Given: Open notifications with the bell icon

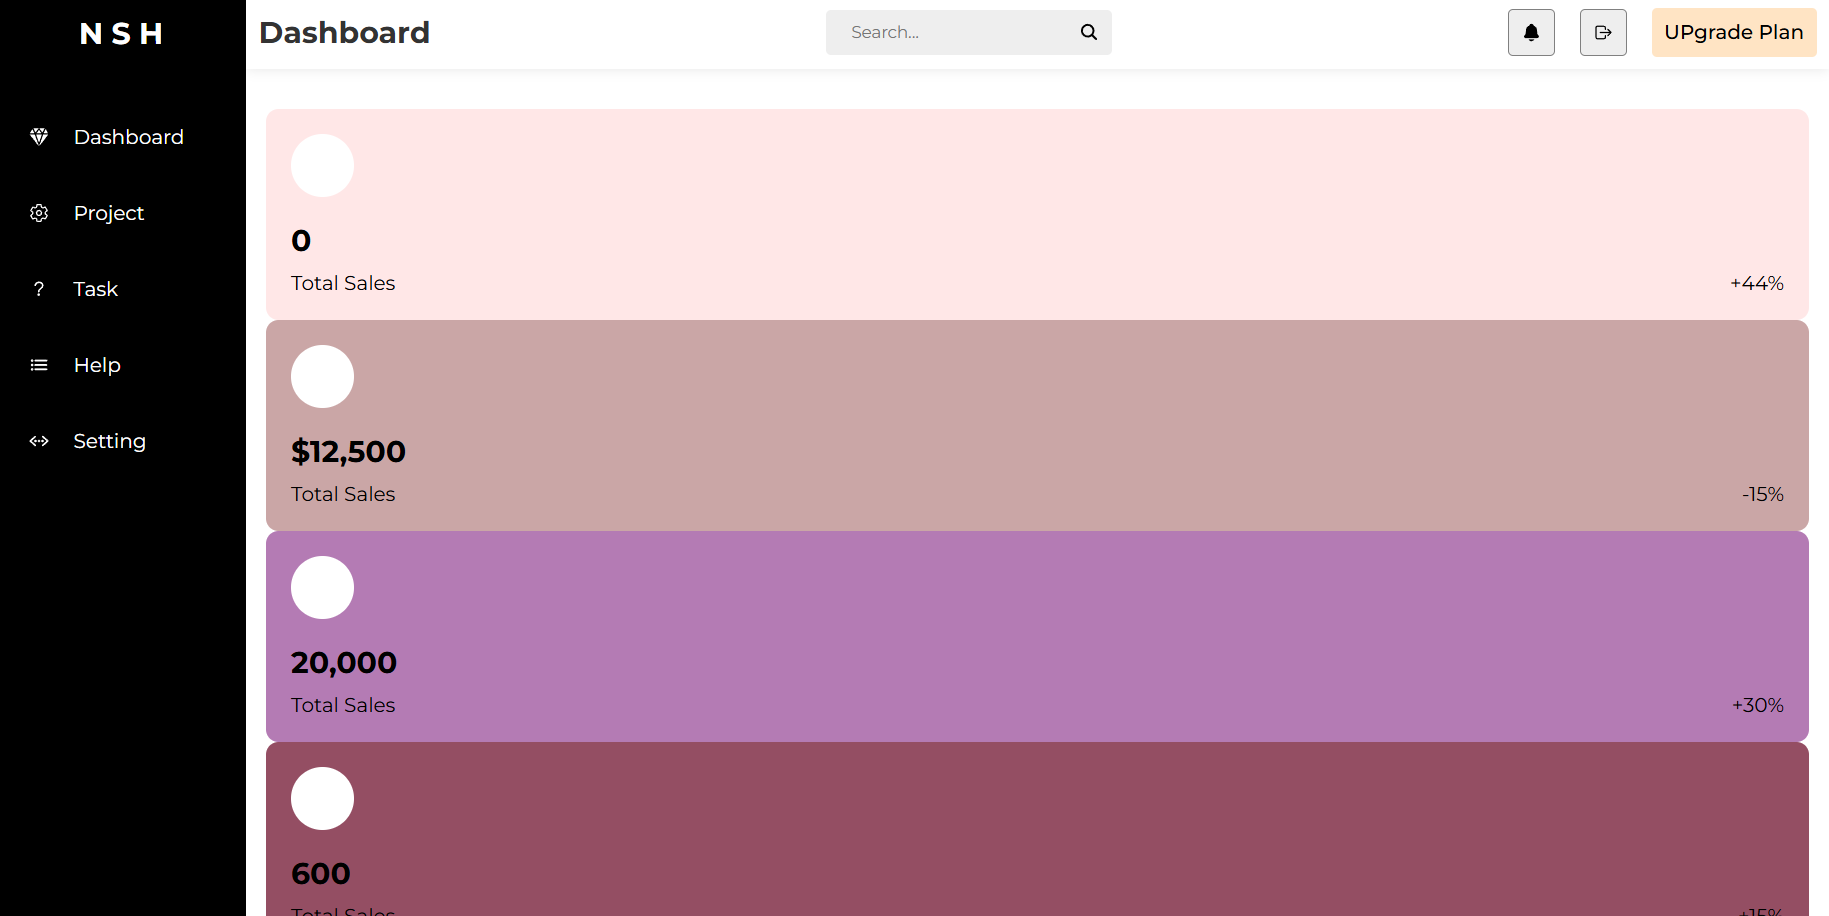Looking at the screenshot, I should 1531,33.
